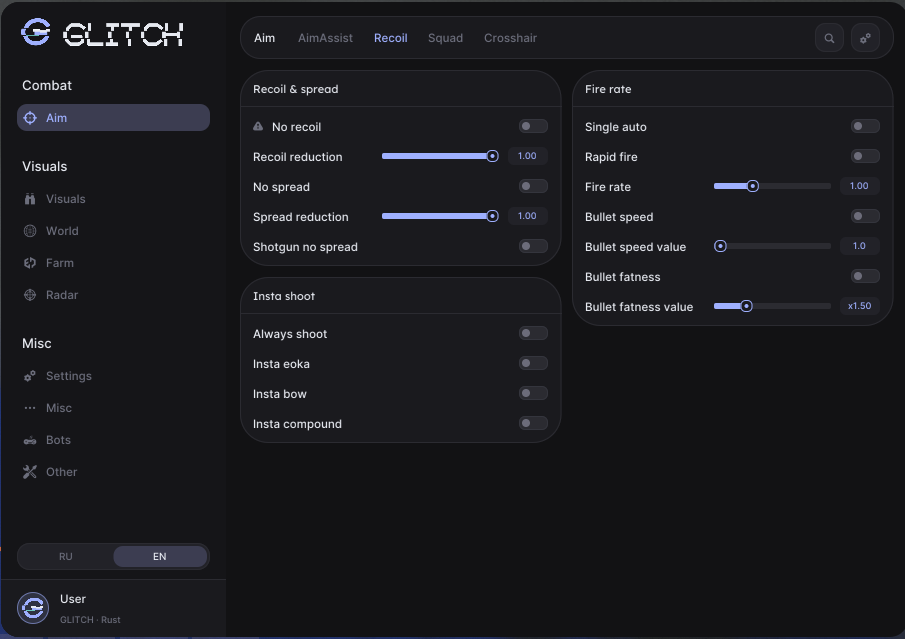
Task: Turn on the Insta bow toggle
Action: [x=533, y=393]
